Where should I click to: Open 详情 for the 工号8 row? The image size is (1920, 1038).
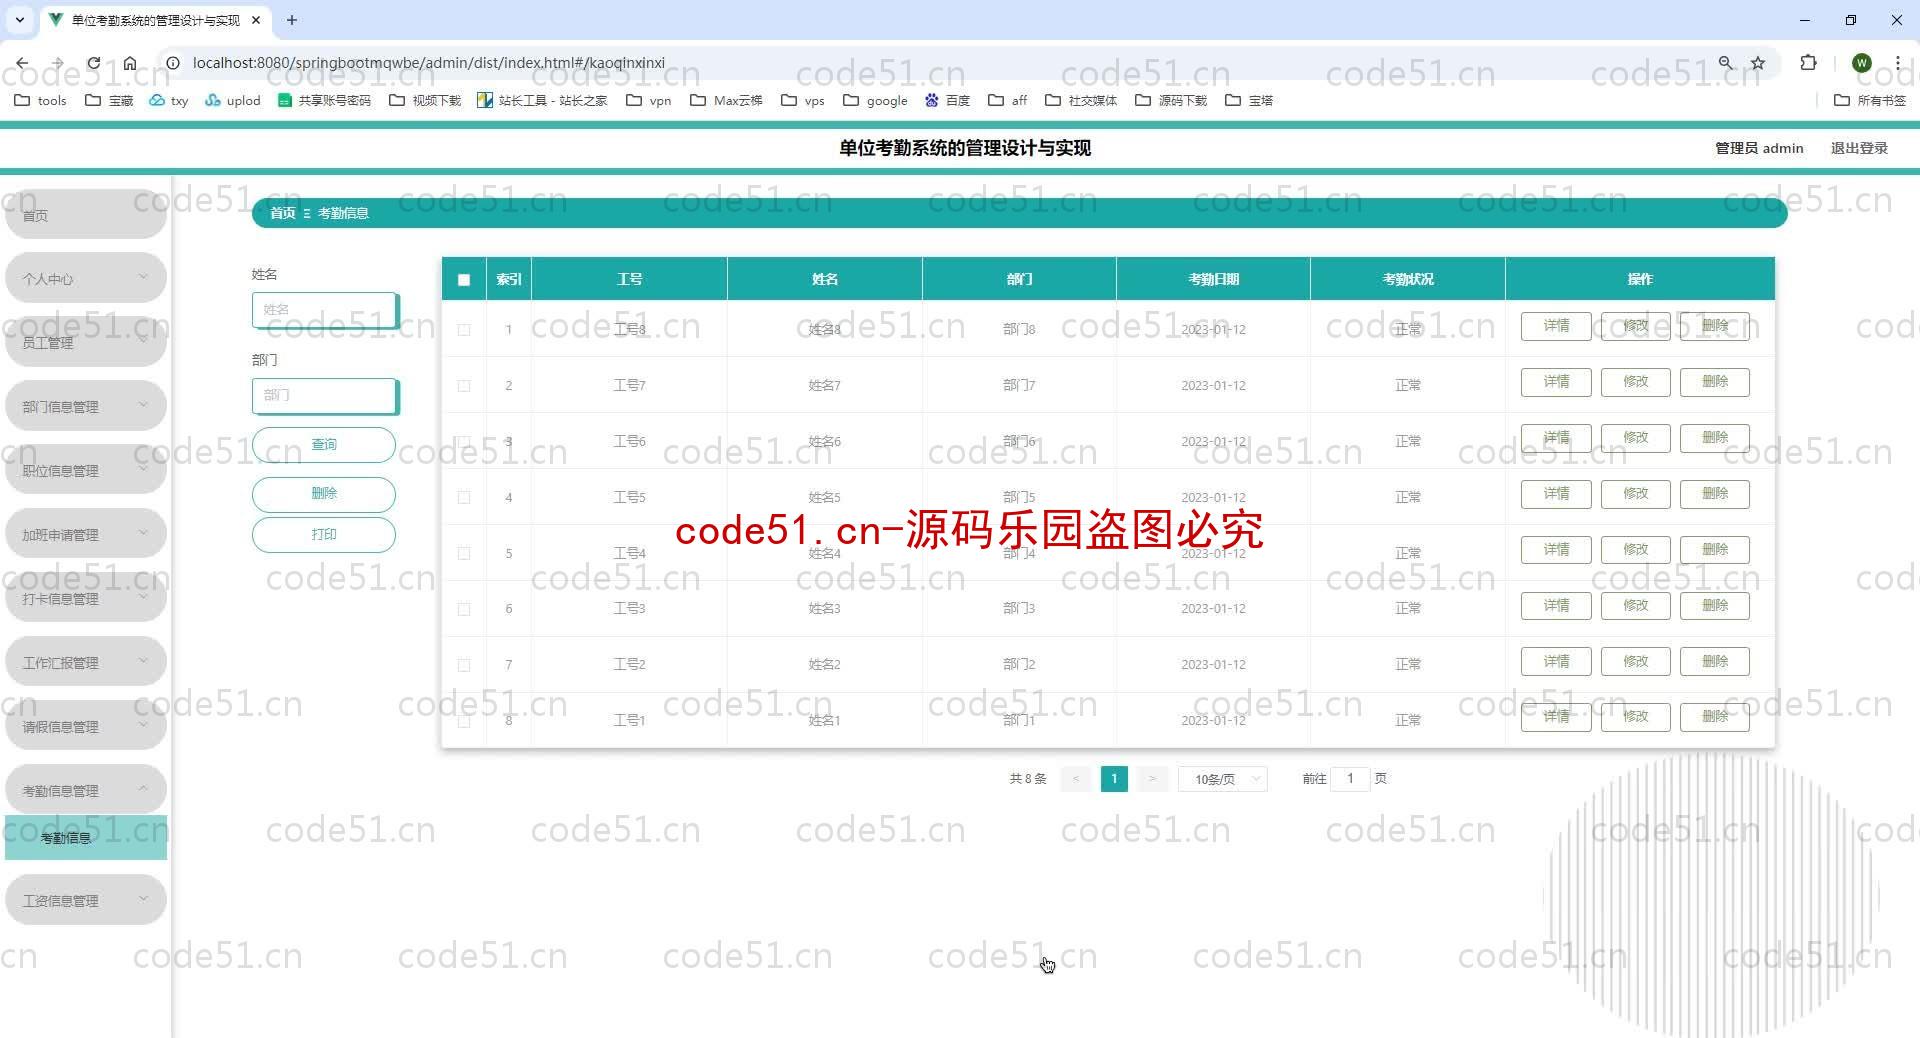tap(1556, 326)
